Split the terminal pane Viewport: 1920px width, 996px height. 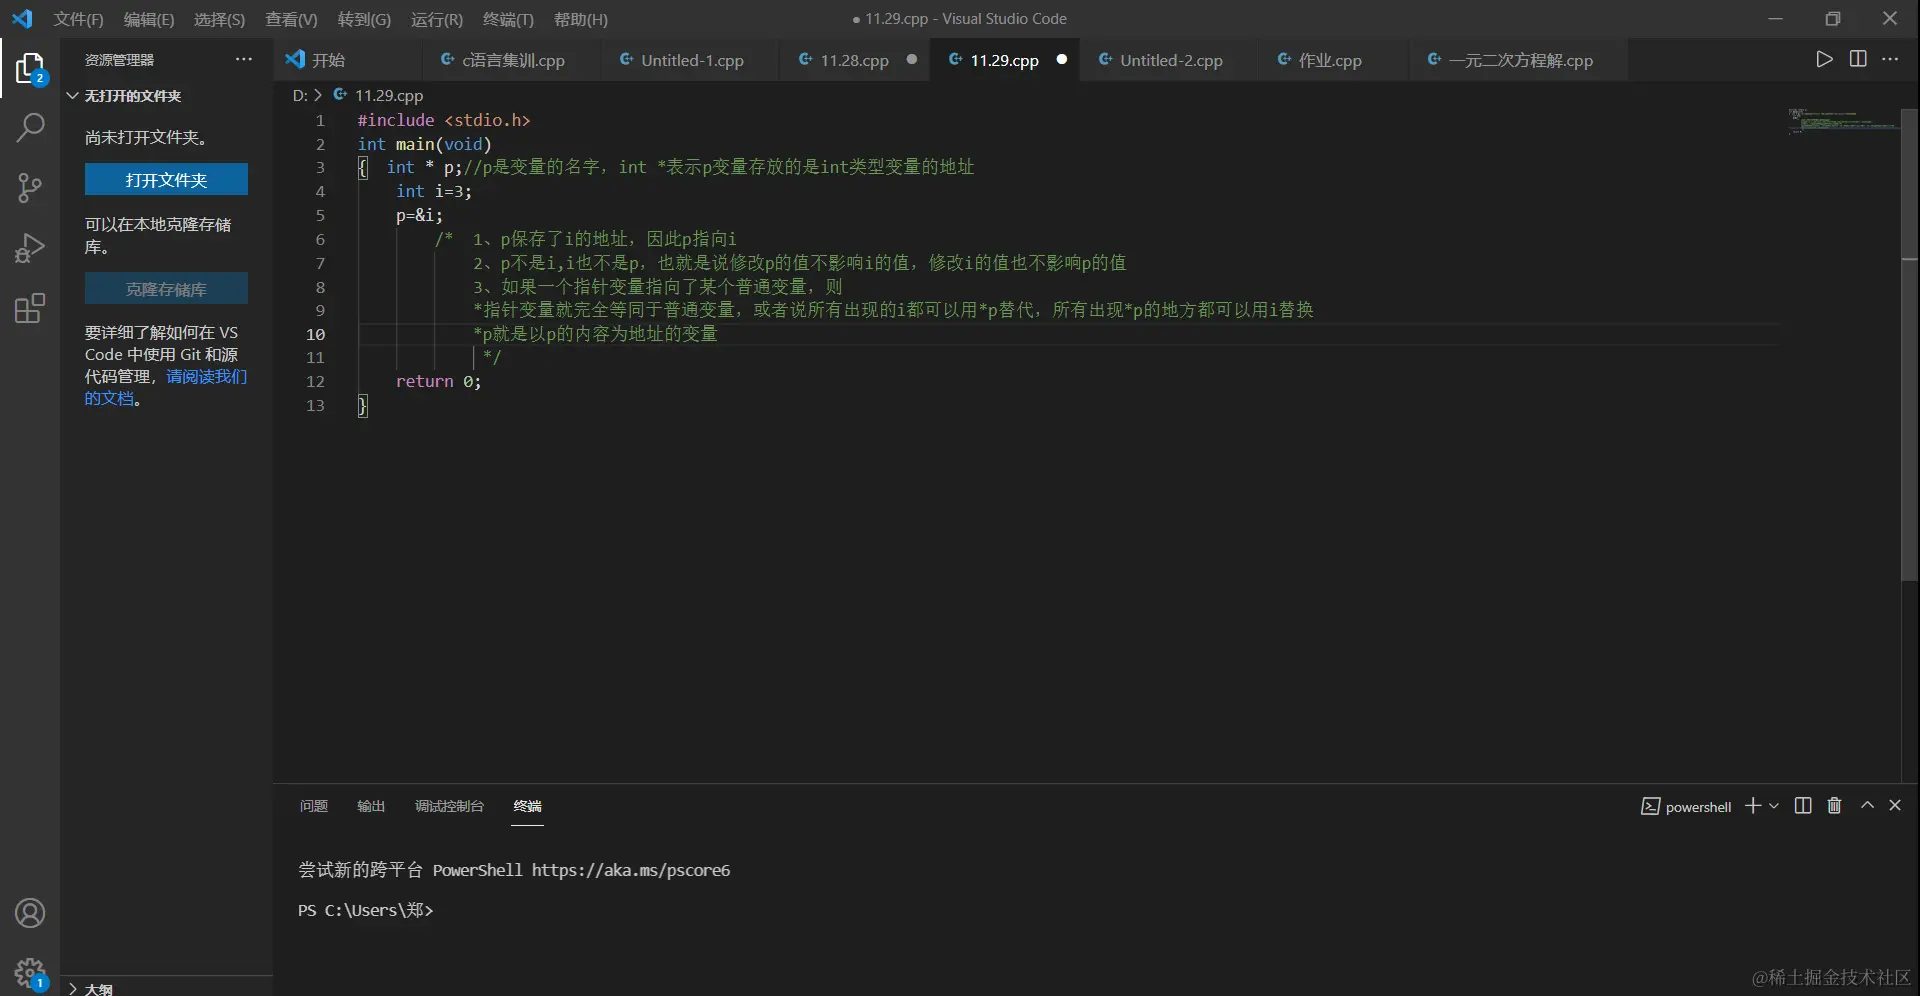[x=1803, y=806]
